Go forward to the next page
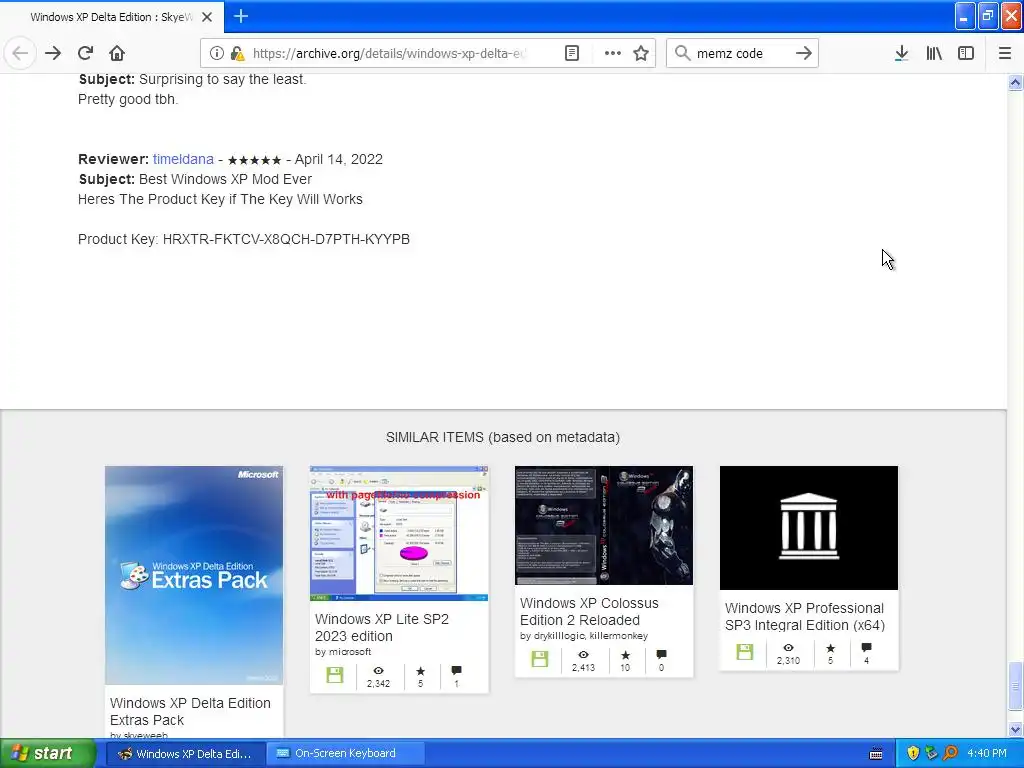Viewport: 1024px width, 768px height. point(53,53)
